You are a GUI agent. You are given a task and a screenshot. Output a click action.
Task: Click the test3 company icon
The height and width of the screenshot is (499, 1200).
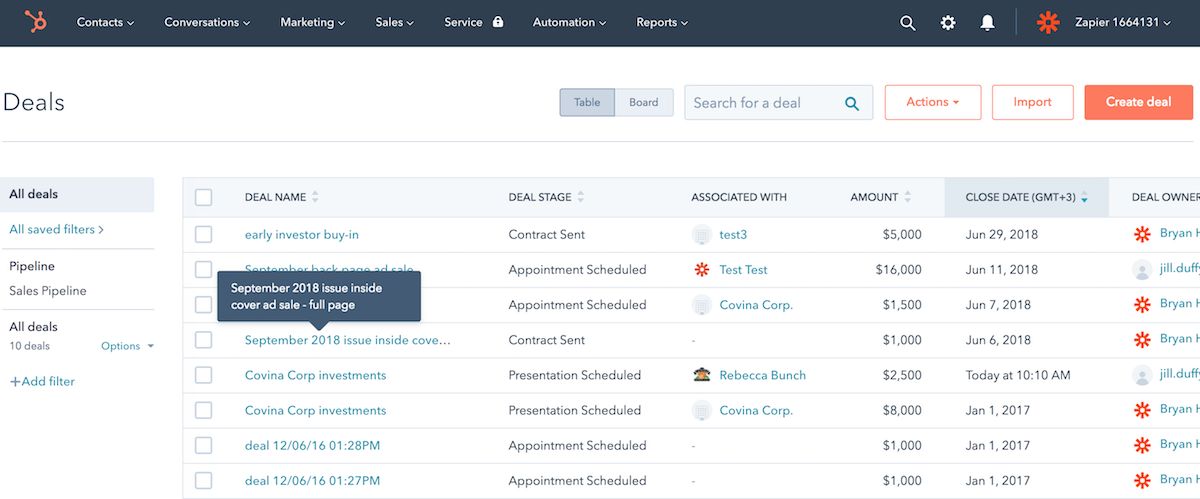[x=702, y=234]
